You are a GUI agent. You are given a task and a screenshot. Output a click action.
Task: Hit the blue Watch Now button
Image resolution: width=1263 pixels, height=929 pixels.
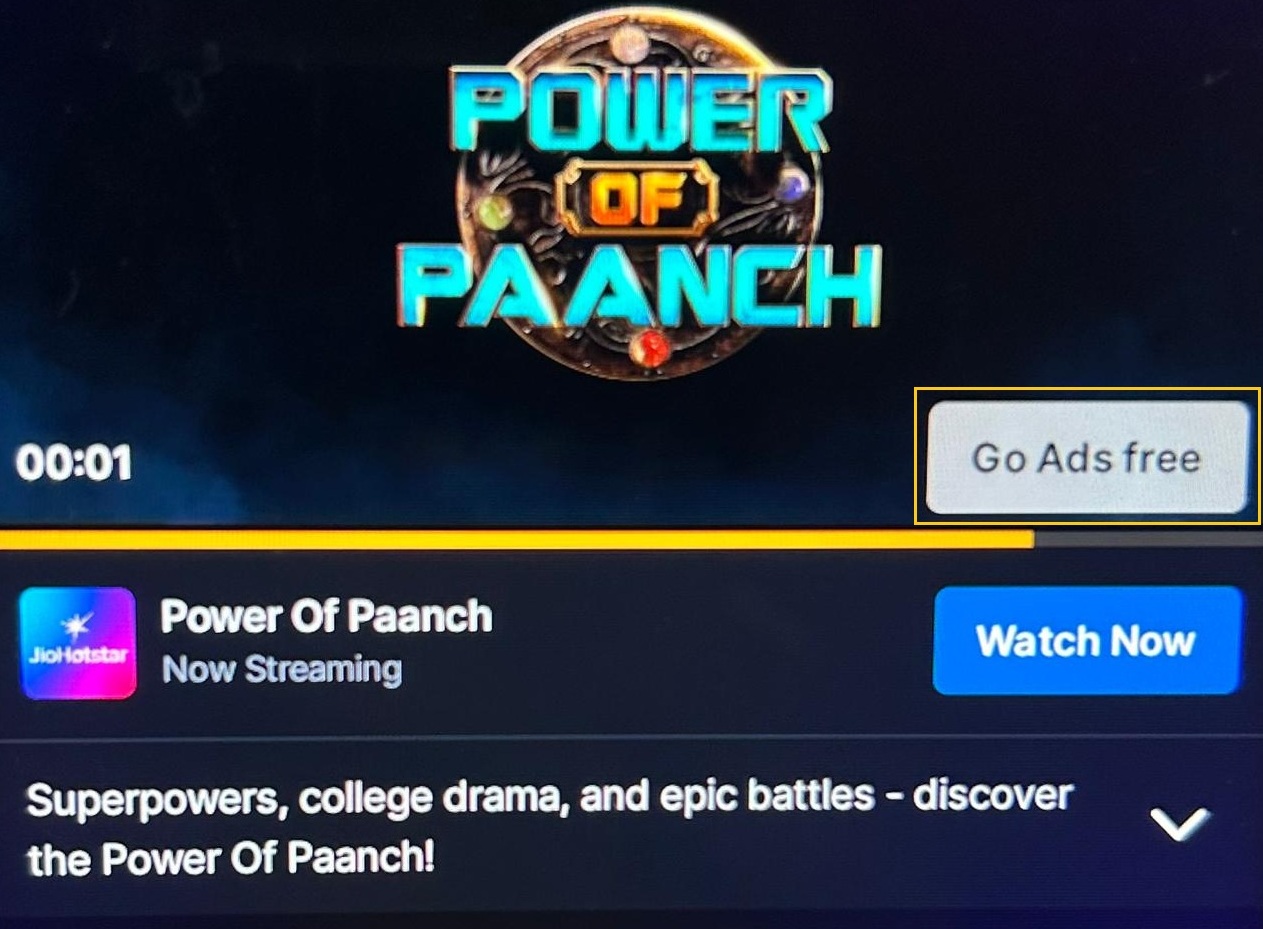click(x=1087, y=640)
